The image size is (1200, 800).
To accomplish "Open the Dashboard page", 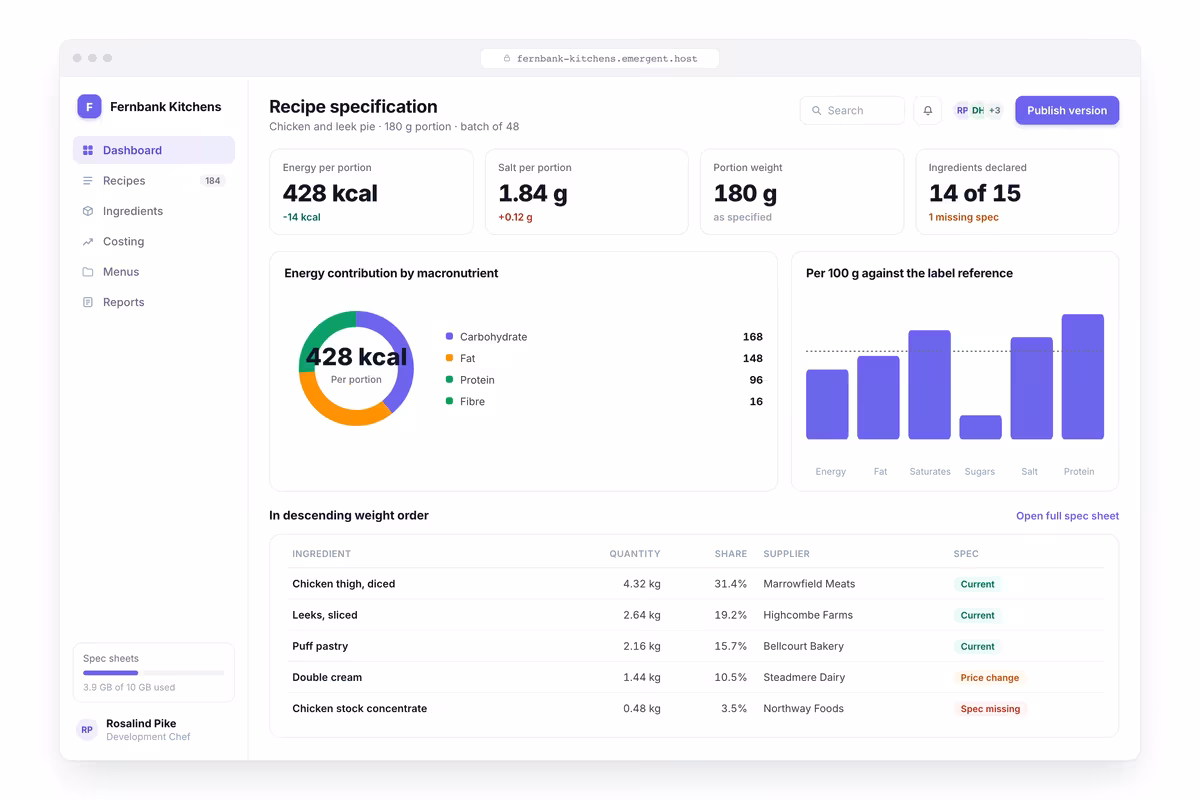I will click(x=154, y=150).
